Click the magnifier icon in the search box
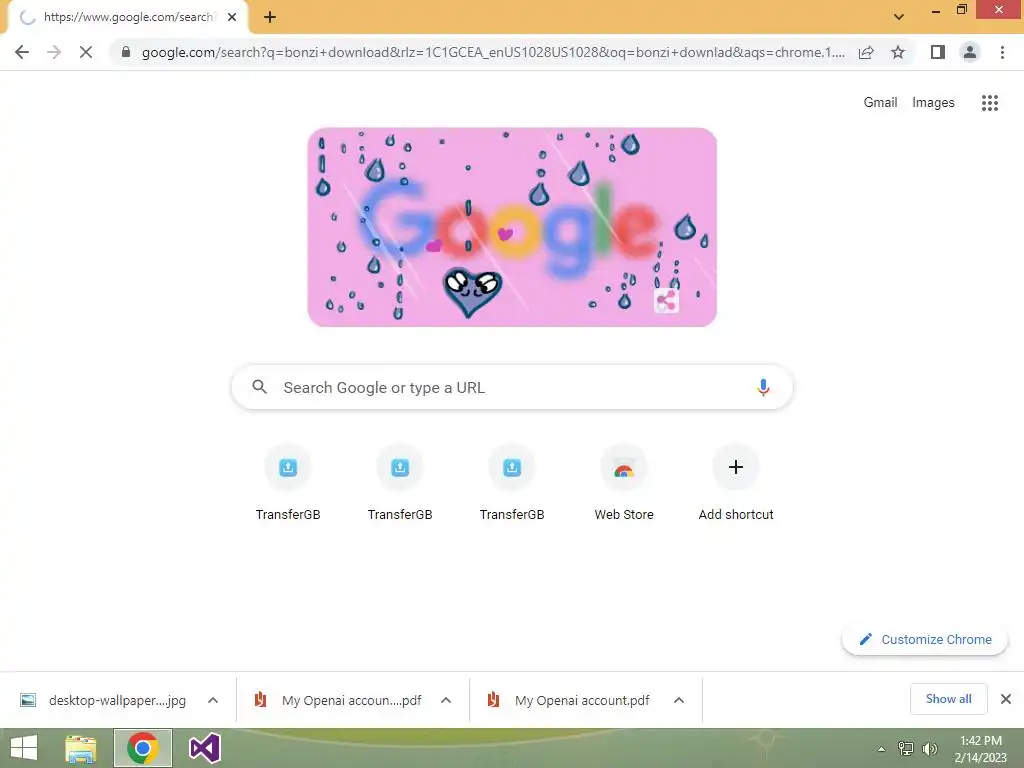1024x768 pixels. click(259, 387)
